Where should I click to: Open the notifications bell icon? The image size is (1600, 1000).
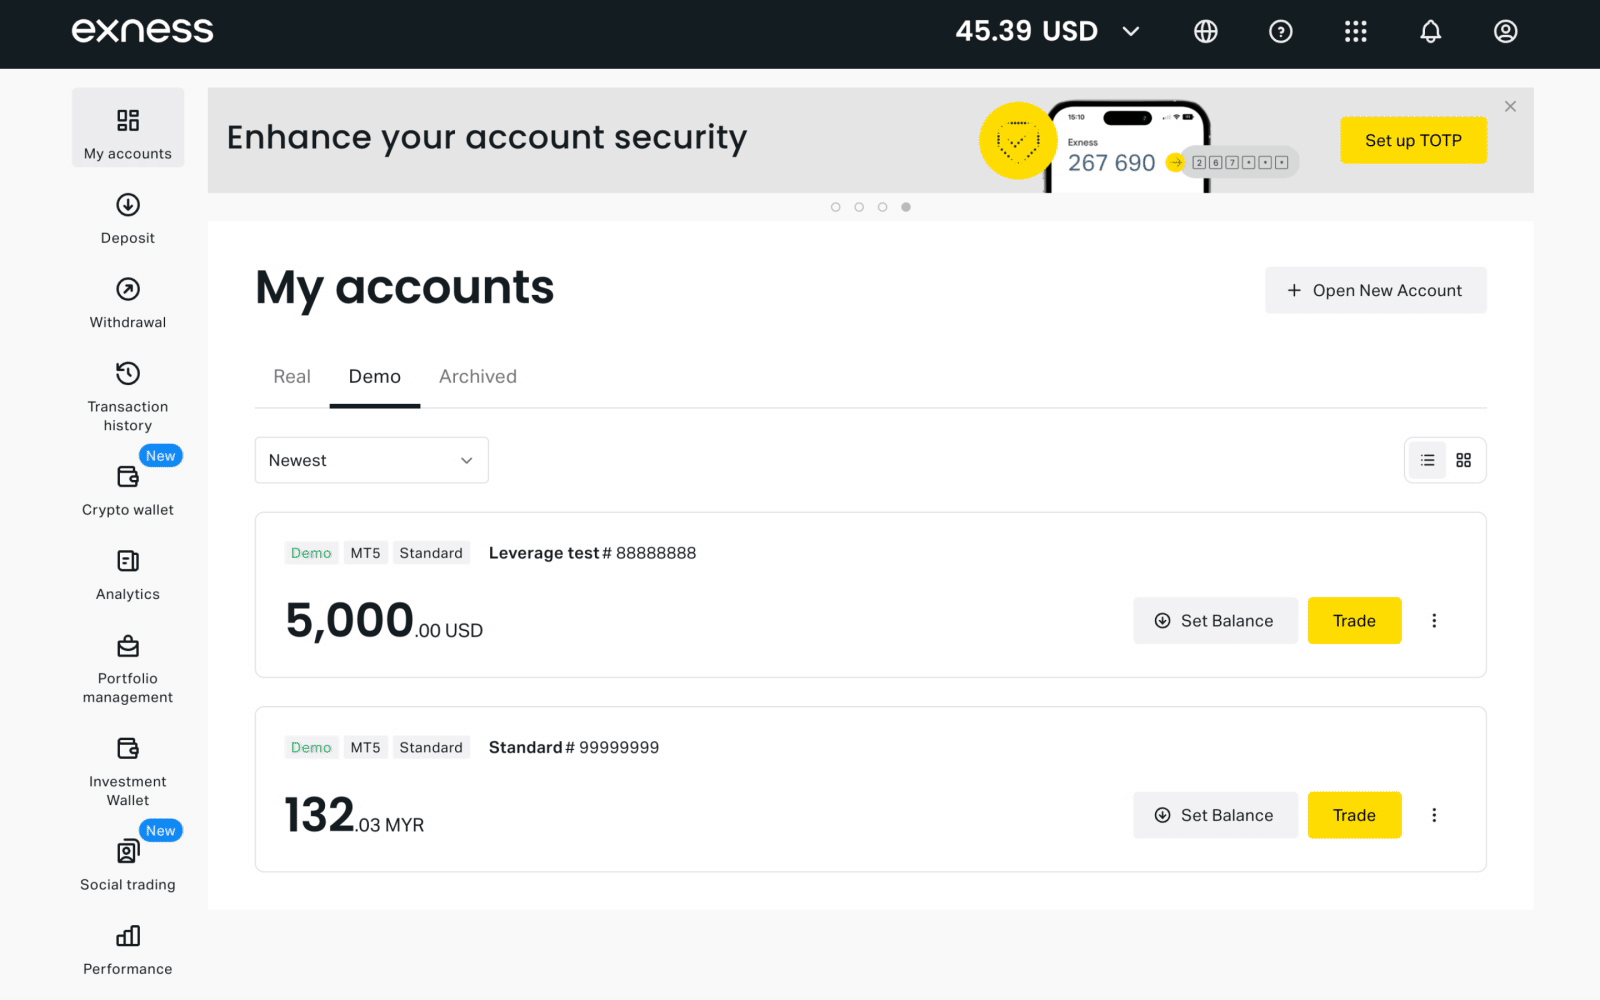tap(1430, 32)
